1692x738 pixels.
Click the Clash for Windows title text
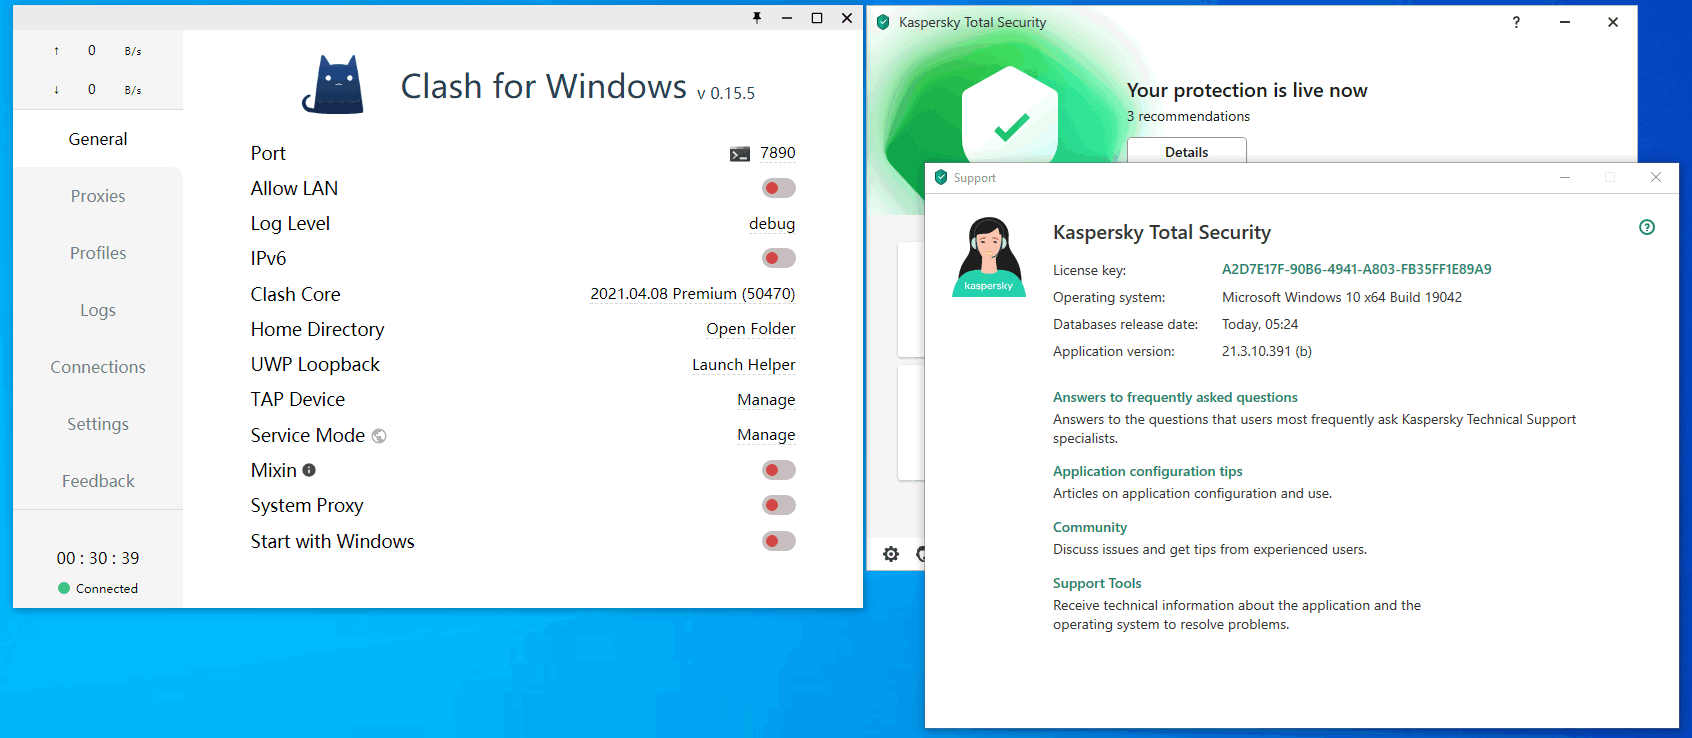pos(544,86)
